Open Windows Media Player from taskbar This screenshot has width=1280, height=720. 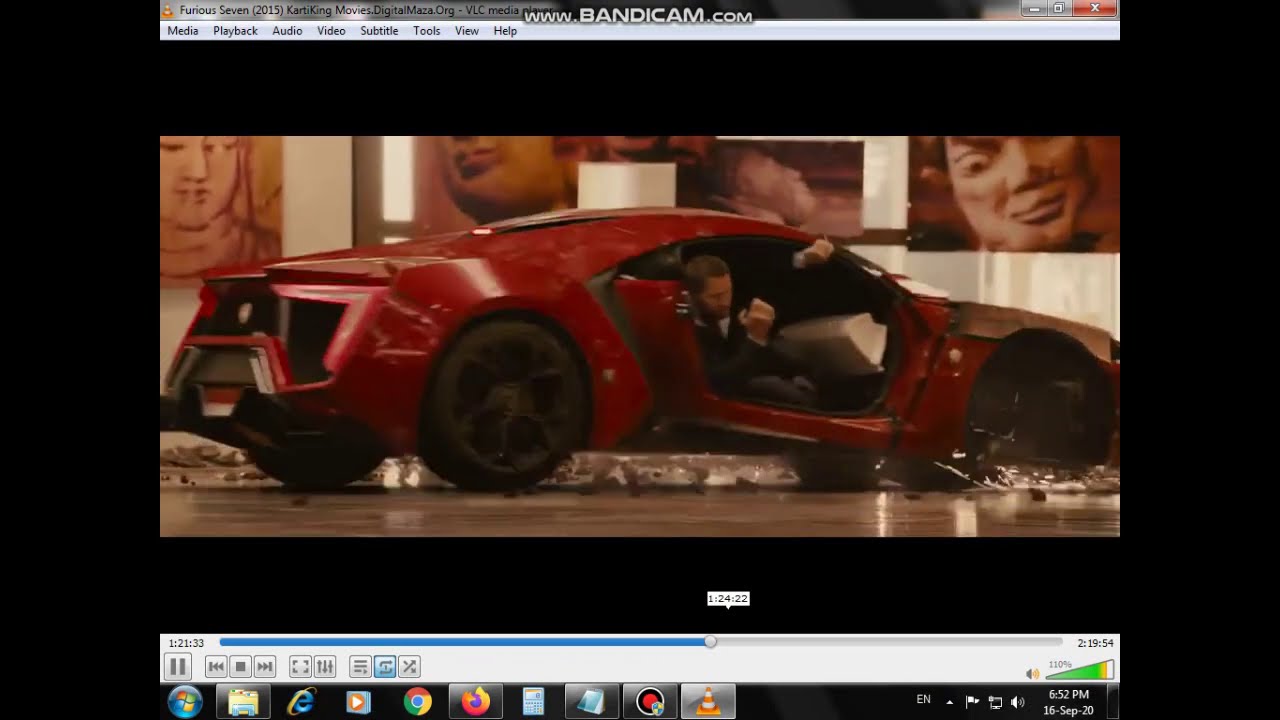(x=358, y=702)
